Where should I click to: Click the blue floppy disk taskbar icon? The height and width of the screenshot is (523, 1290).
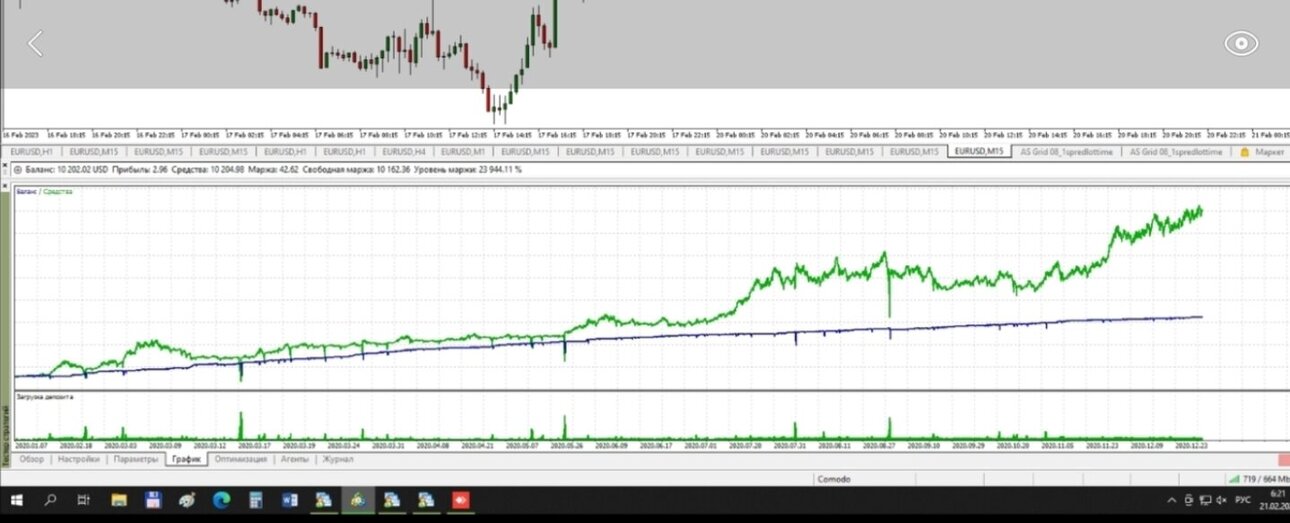[x=153, y=498]
